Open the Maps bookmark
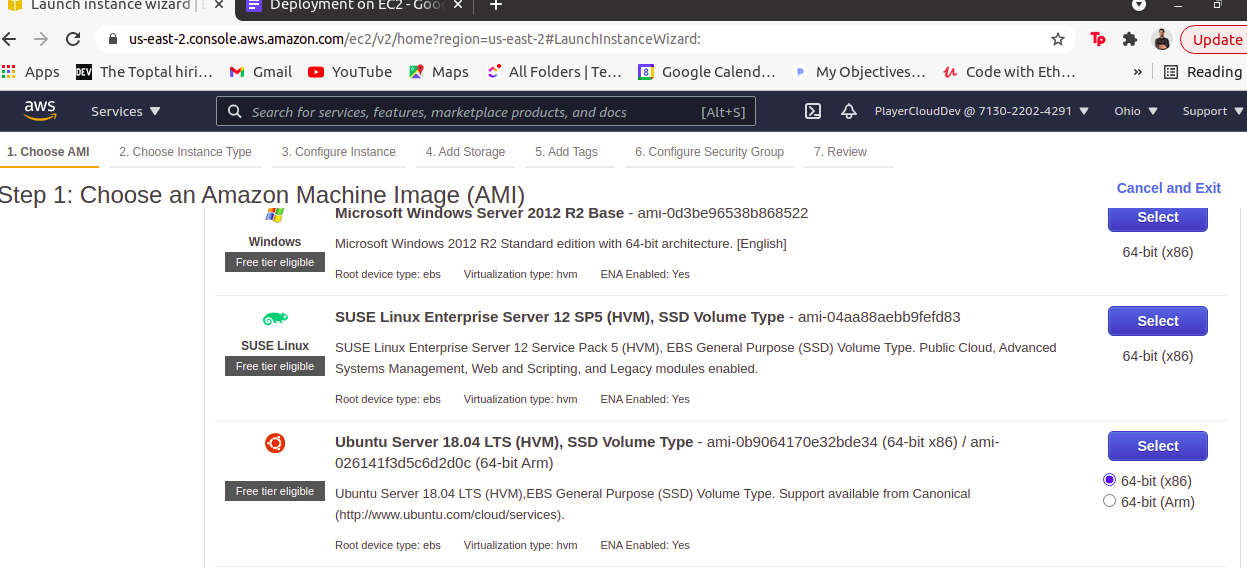The width and height of the screenshot is (1247, 568). pos(438,72)
